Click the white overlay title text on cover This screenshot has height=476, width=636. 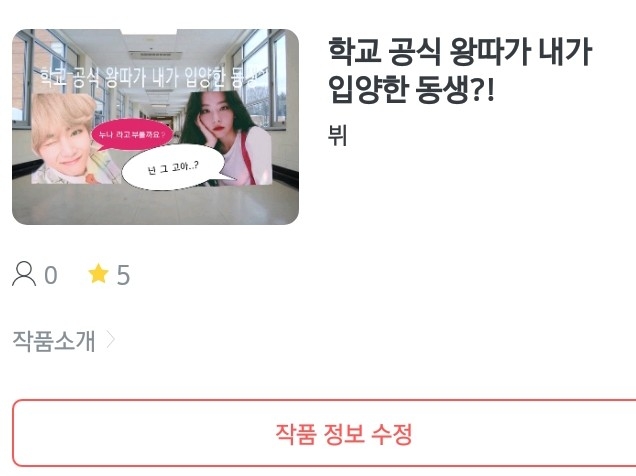(150, 78)
